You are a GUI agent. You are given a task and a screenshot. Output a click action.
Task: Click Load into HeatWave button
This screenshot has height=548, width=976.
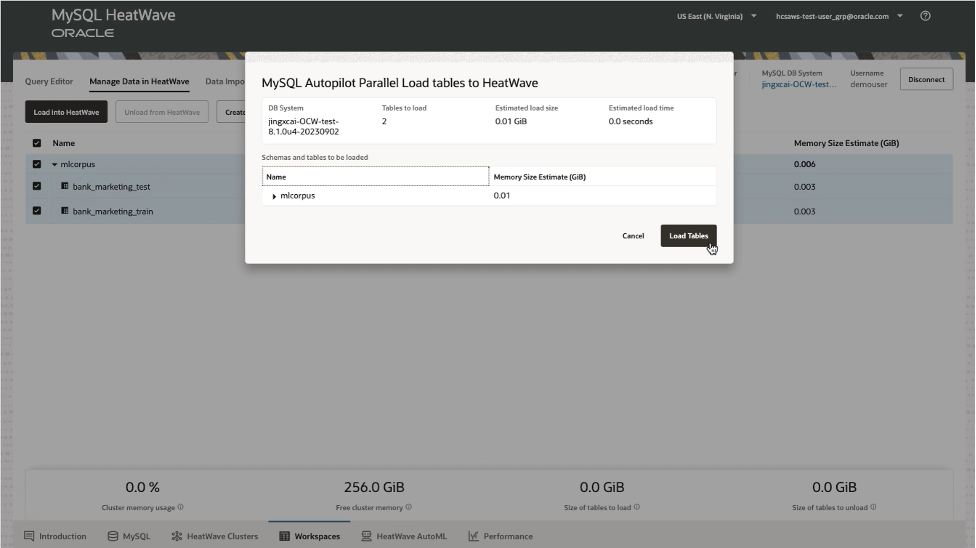pos(66,112)
